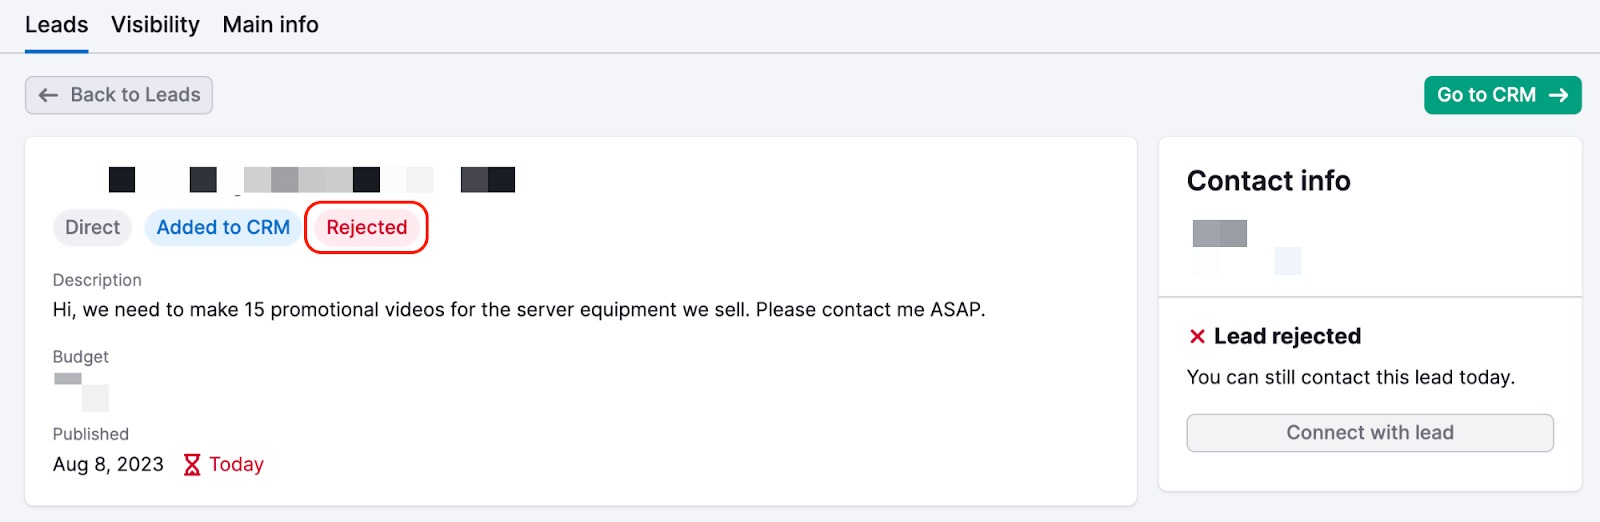Switch to the Visibility tab
Screen dimensions: 1600x522
click(x=155, y=25)
